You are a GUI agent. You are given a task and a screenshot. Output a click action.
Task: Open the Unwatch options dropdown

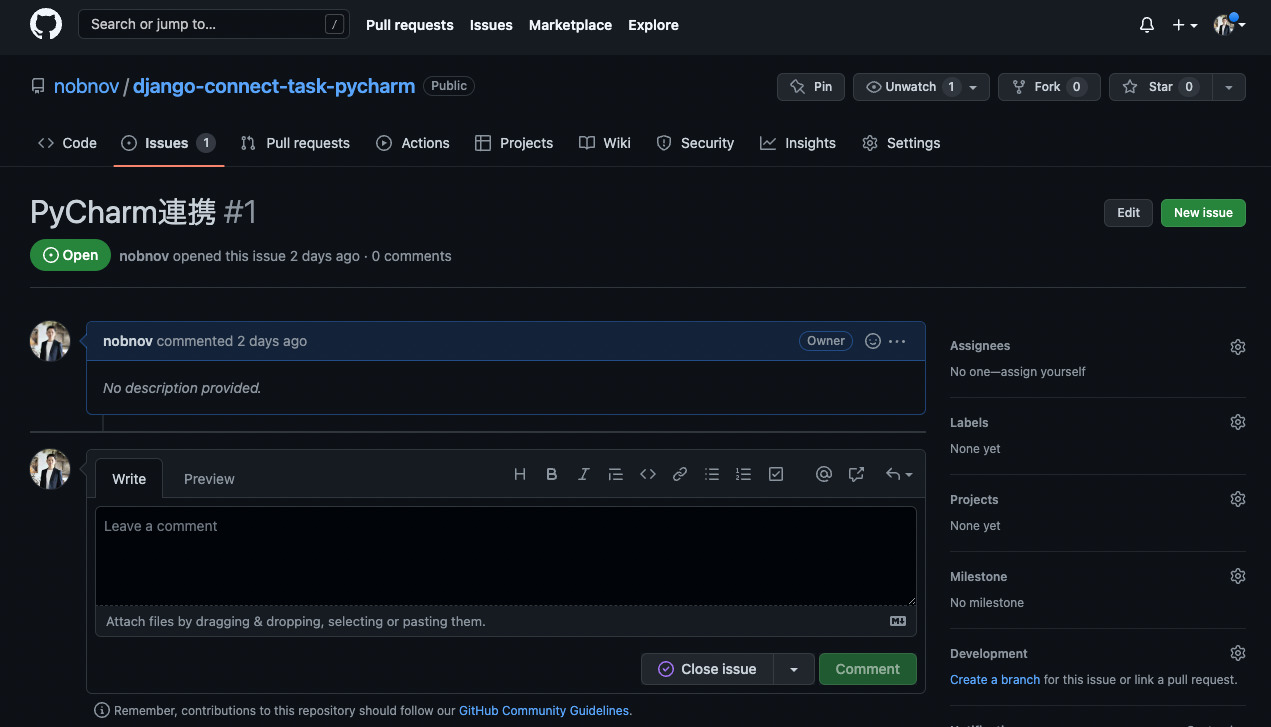point(972,87)
